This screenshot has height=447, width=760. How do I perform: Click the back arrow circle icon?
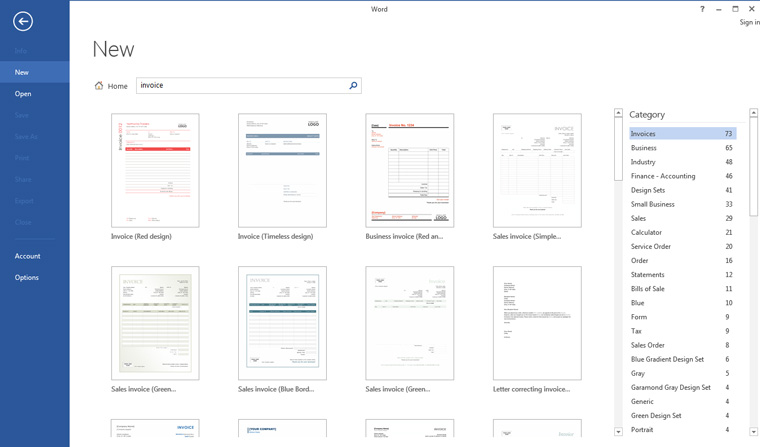23,21
